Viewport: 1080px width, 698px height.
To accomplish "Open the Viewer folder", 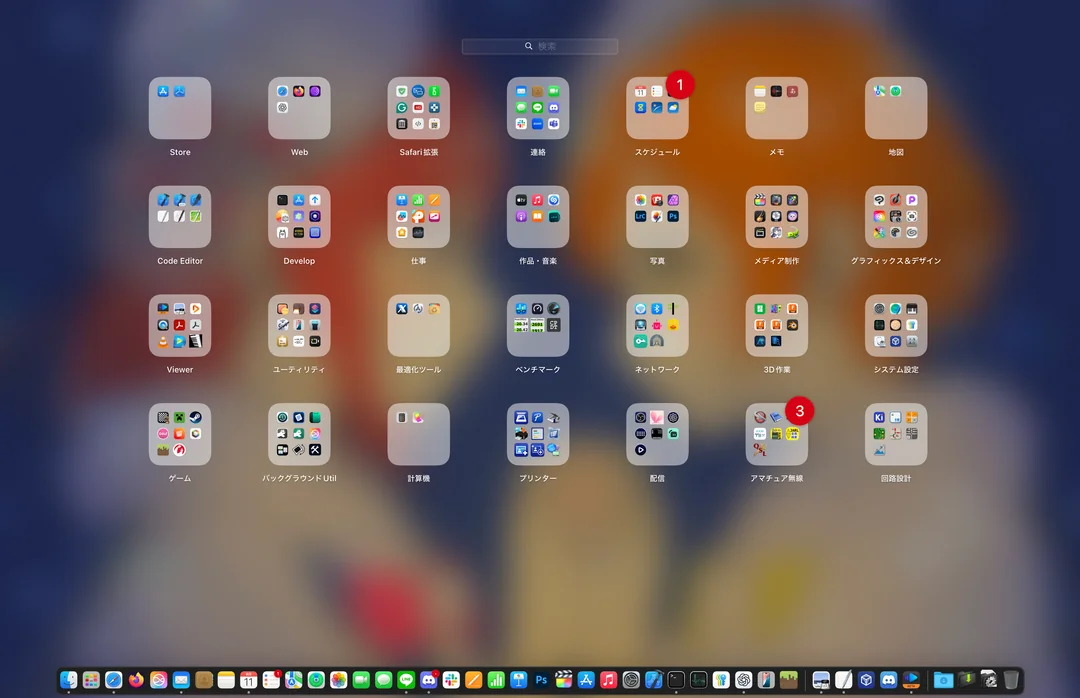I will [x=180, y=325].
